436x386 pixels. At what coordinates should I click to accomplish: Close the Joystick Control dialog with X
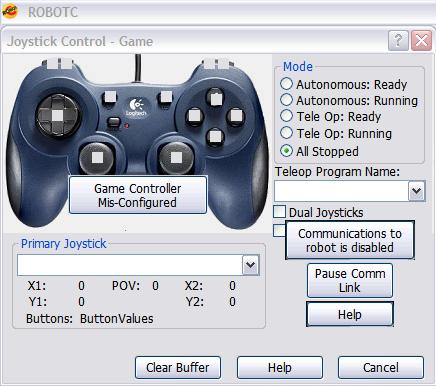tap(421, 41)
